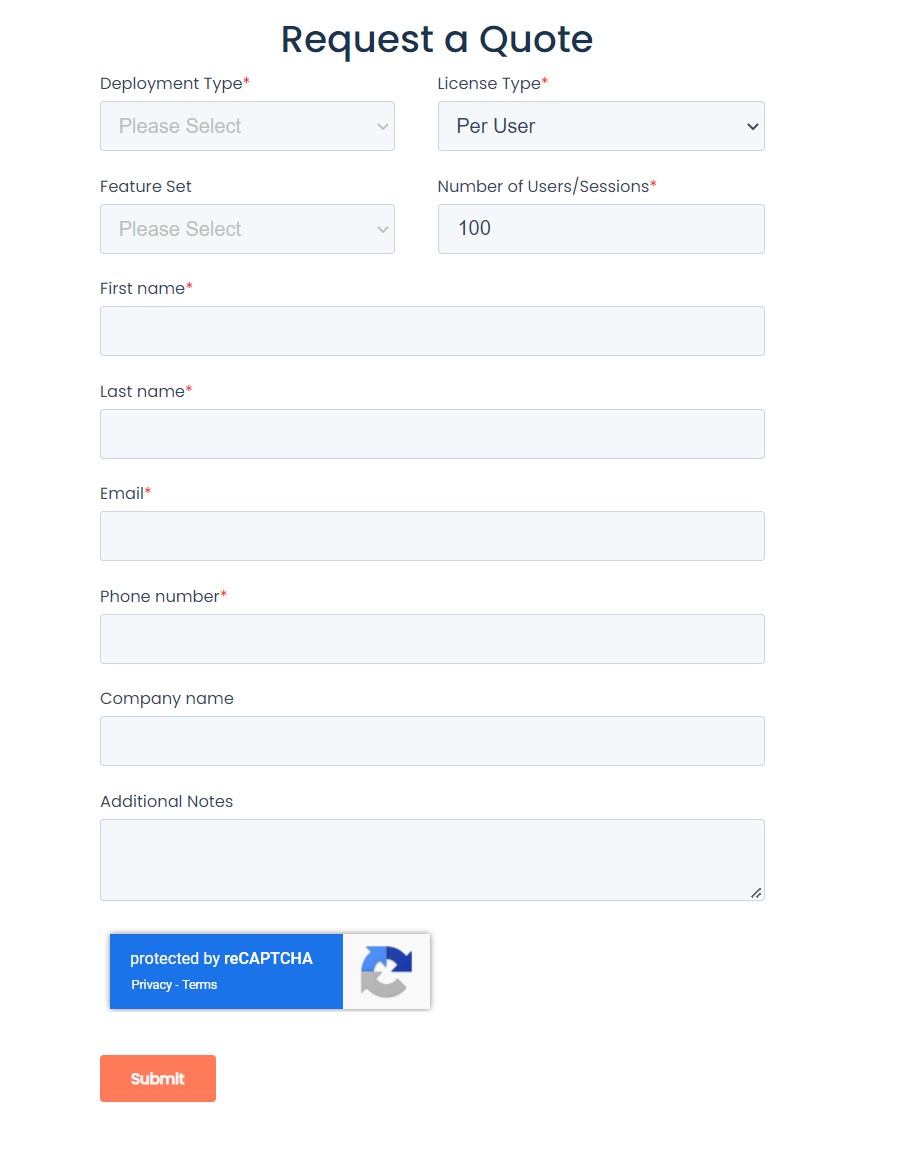Click the Request a Quote heading
The height and width of the screenshot is (1153, 902).
point(437,39)
